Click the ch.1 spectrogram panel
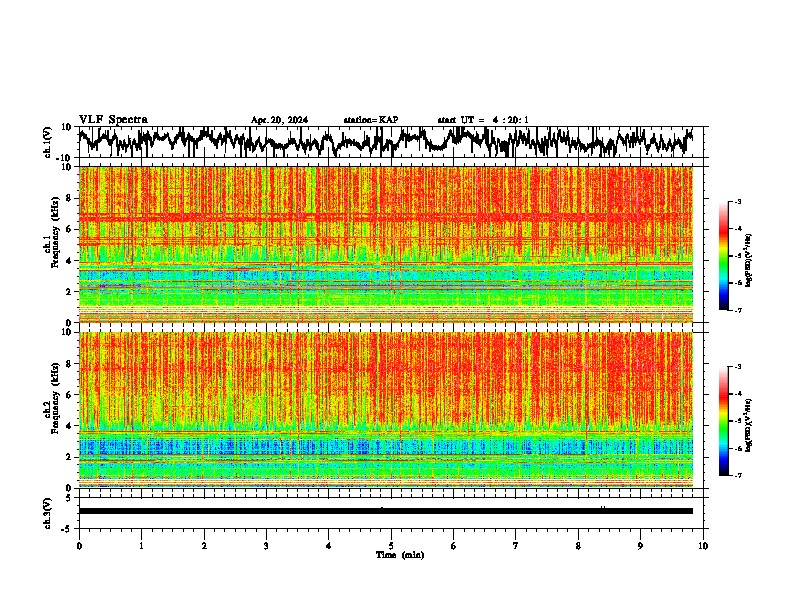792x612 pixels. pos(386,244)
